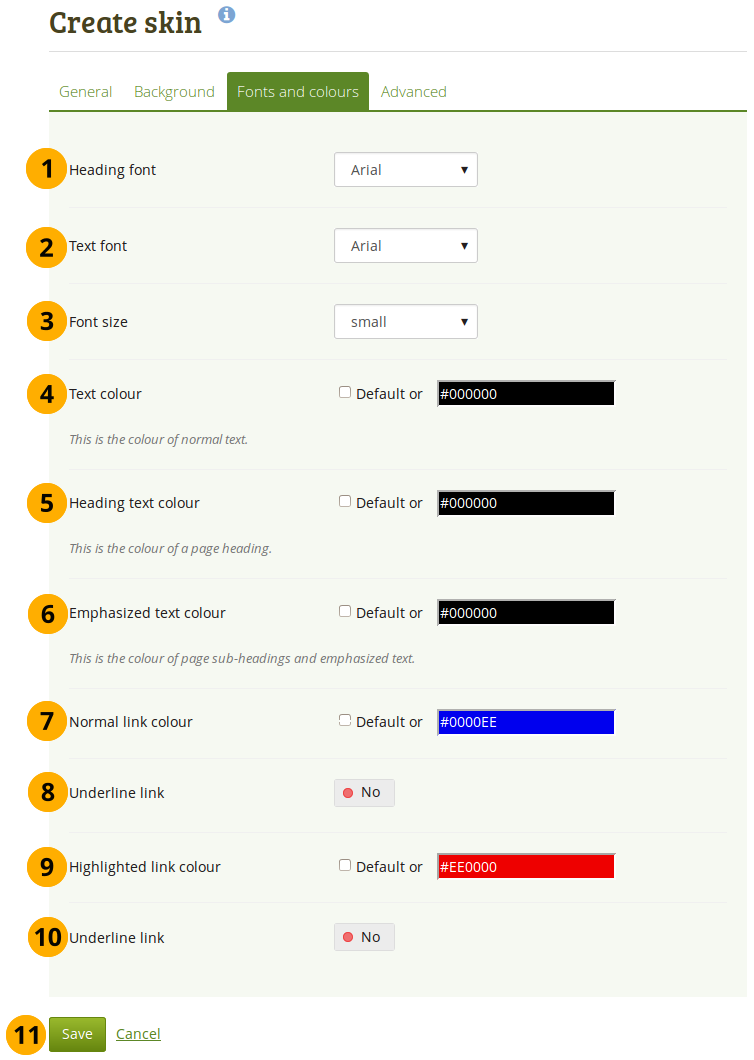This screenshot has height=1060, width=754.
Task: Select Default for Highlighted link colour
Action: pos(345,865)
